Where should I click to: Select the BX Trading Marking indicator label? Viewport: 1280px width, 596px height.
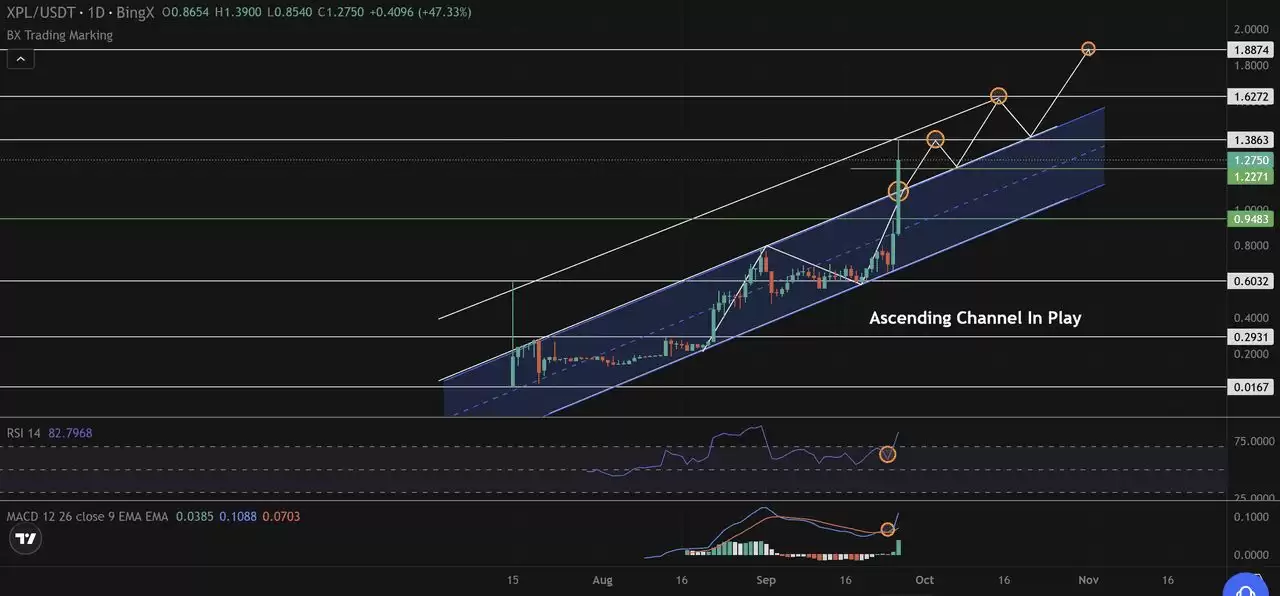[x=60, y=35]
